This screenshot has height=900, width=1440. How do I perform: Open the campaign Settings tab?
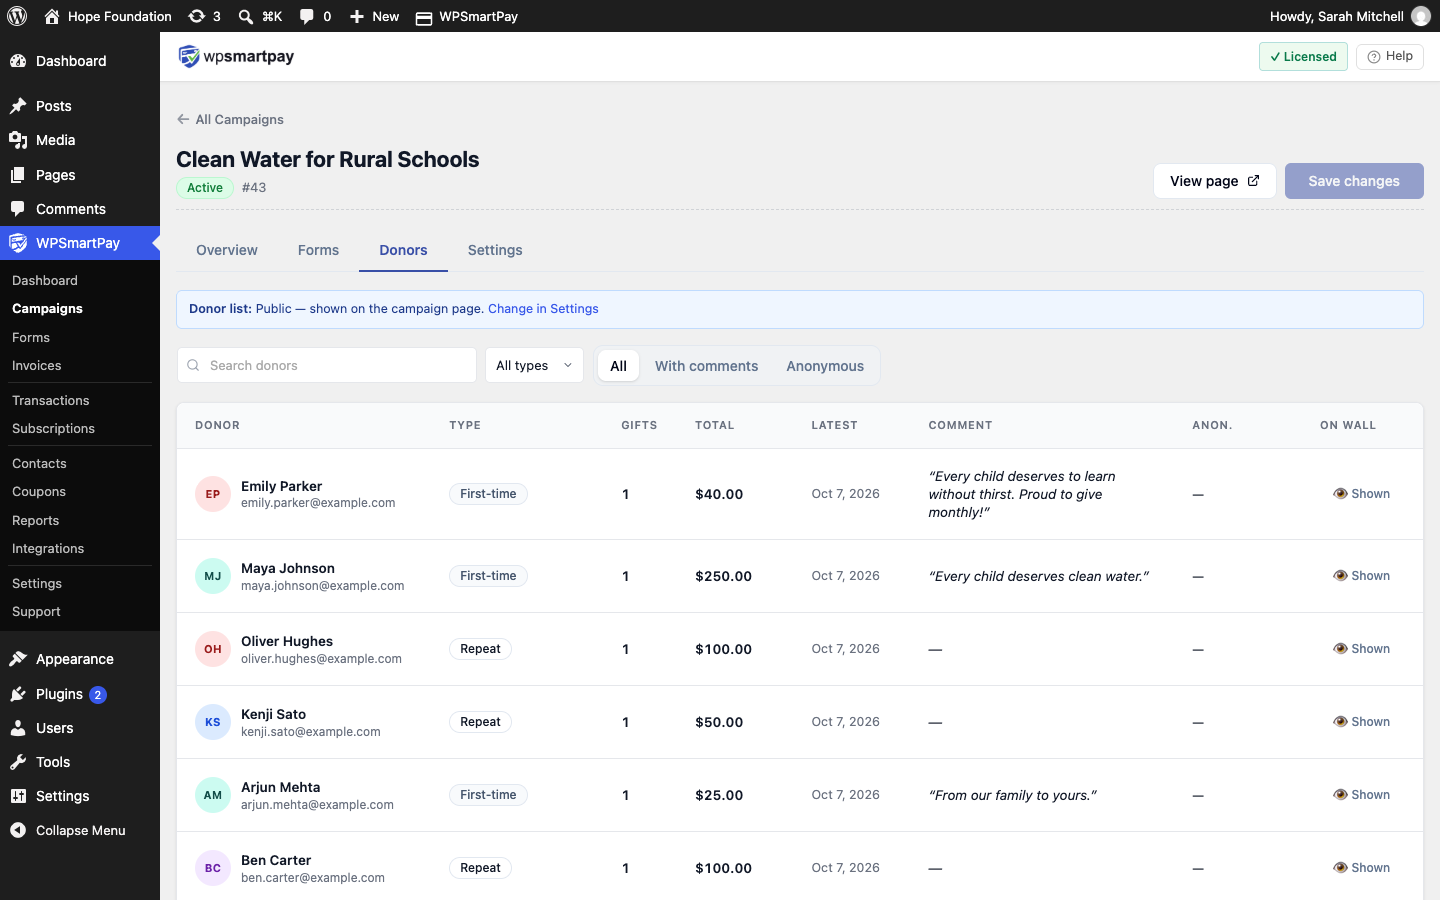coord(495,250)
